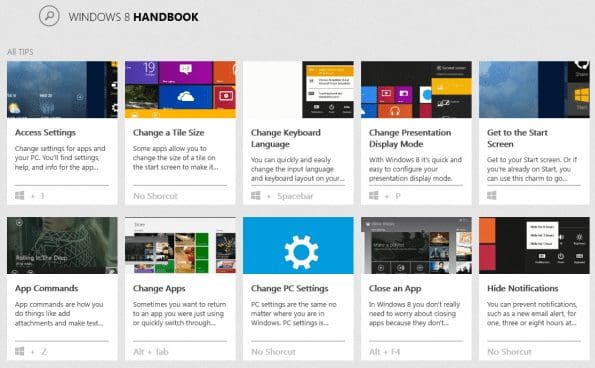
Task: Select the Close an App title
Action: [x=395, y=289]
